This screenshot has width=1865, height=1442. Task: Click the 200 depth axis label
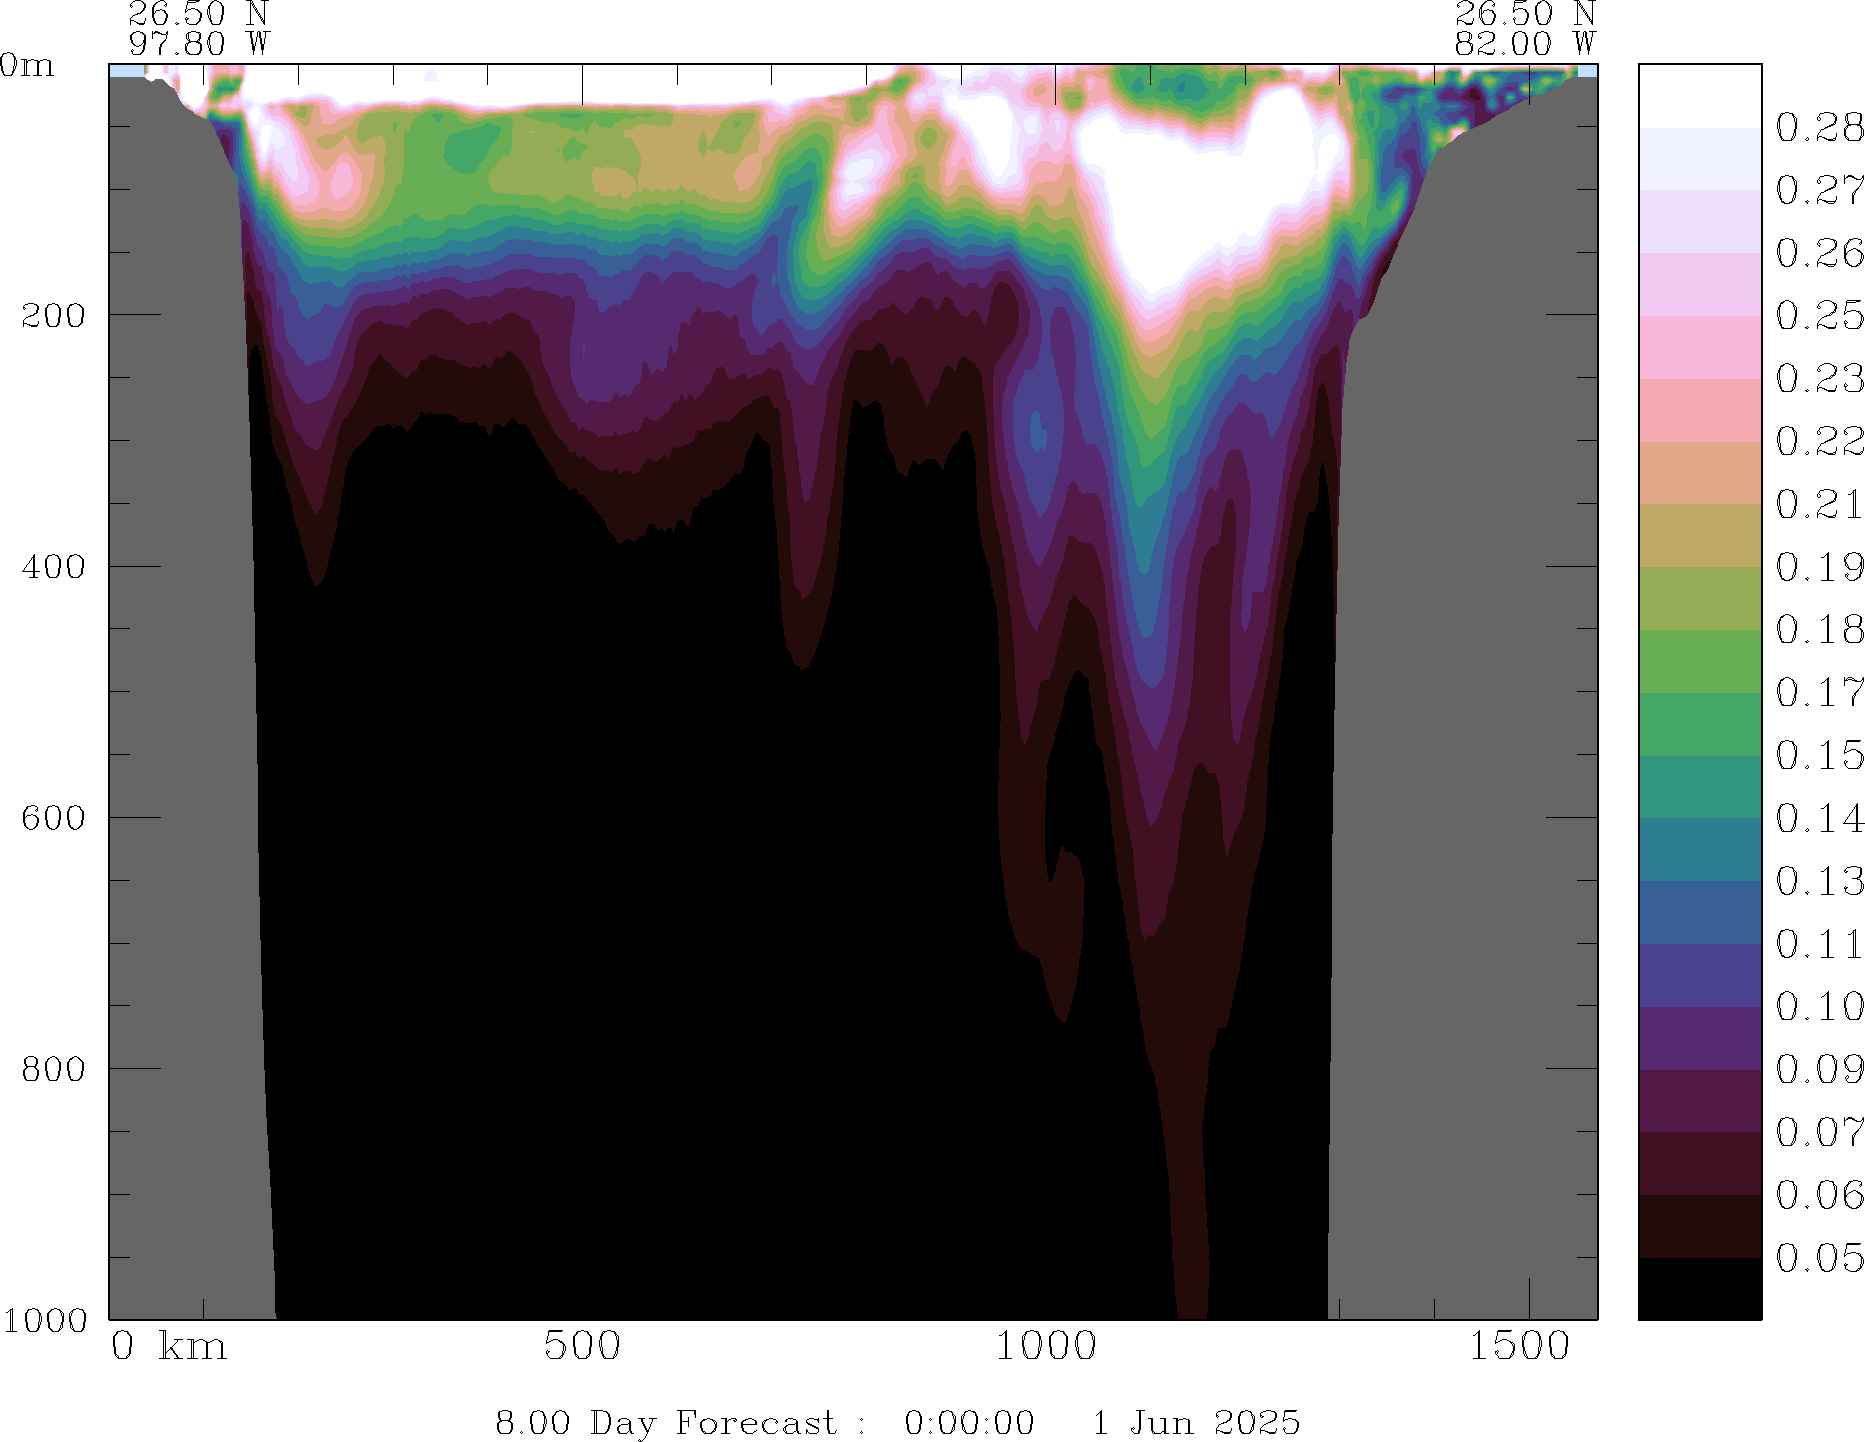pos(53,316)
